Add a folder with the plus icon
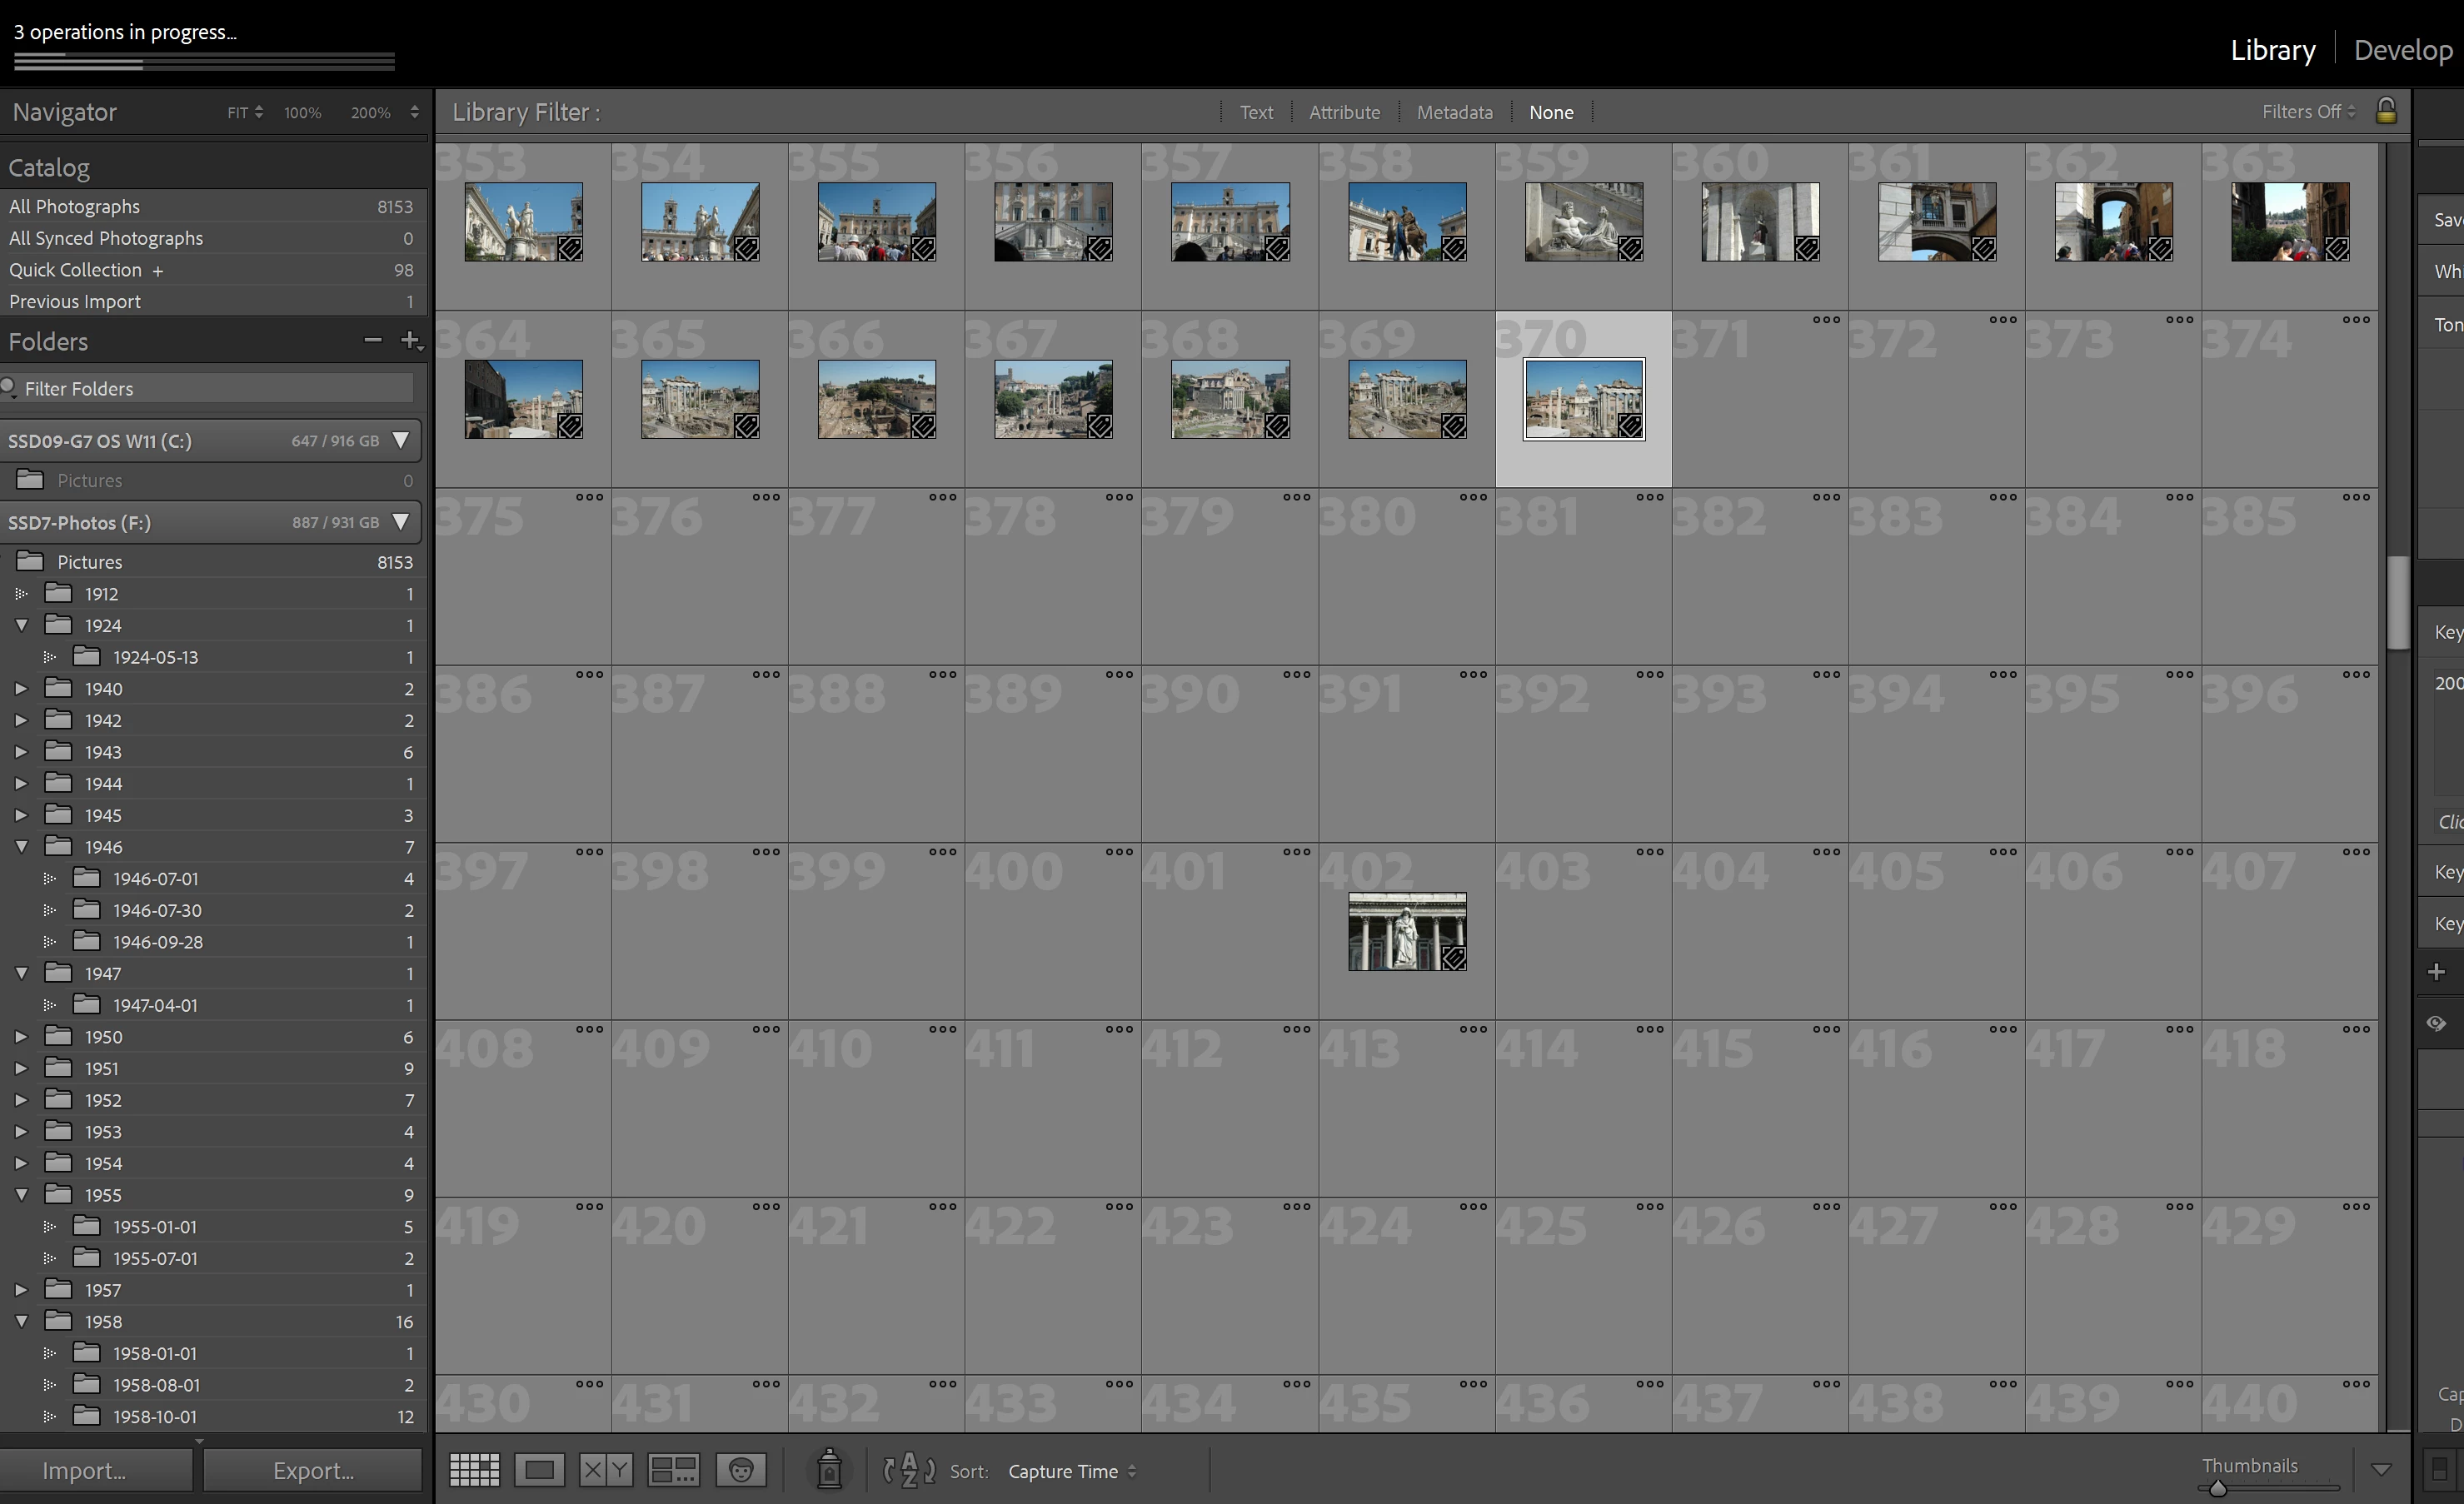2464x1504 pixels. pos(410,341)
